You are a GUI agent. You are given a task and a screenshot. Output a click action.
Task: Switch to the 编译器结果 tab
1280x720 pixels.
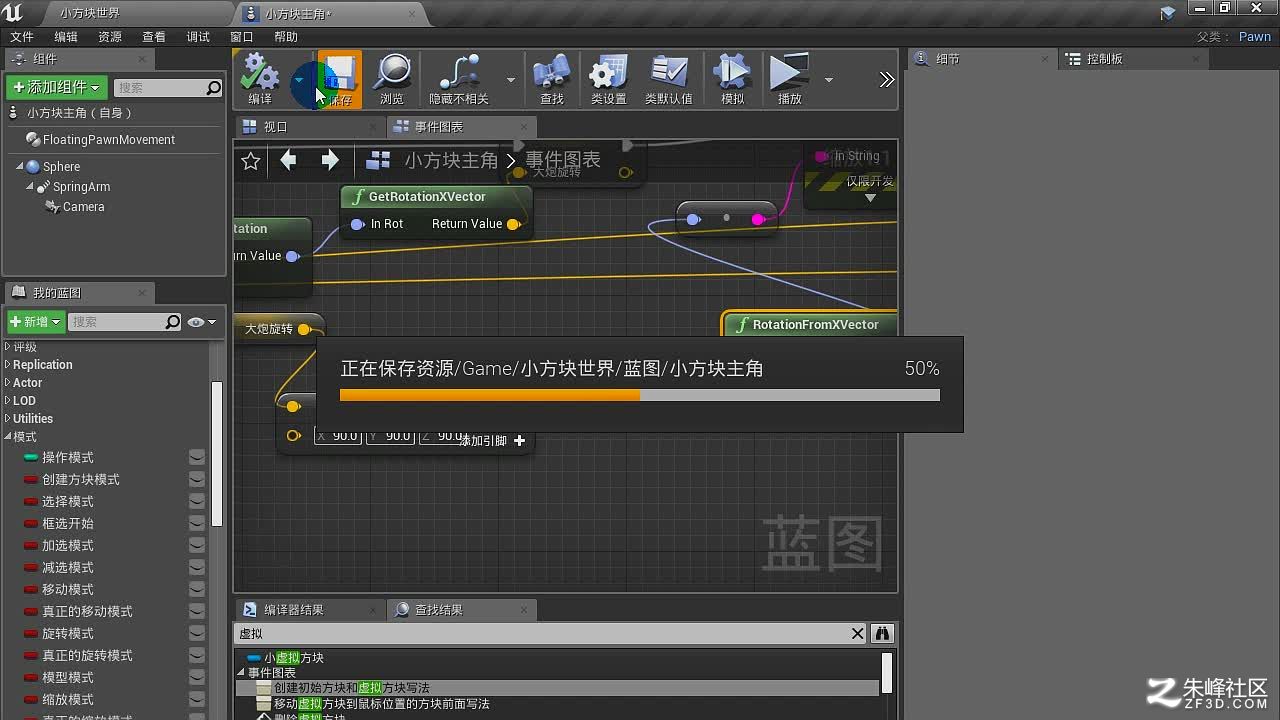(310, 610)
